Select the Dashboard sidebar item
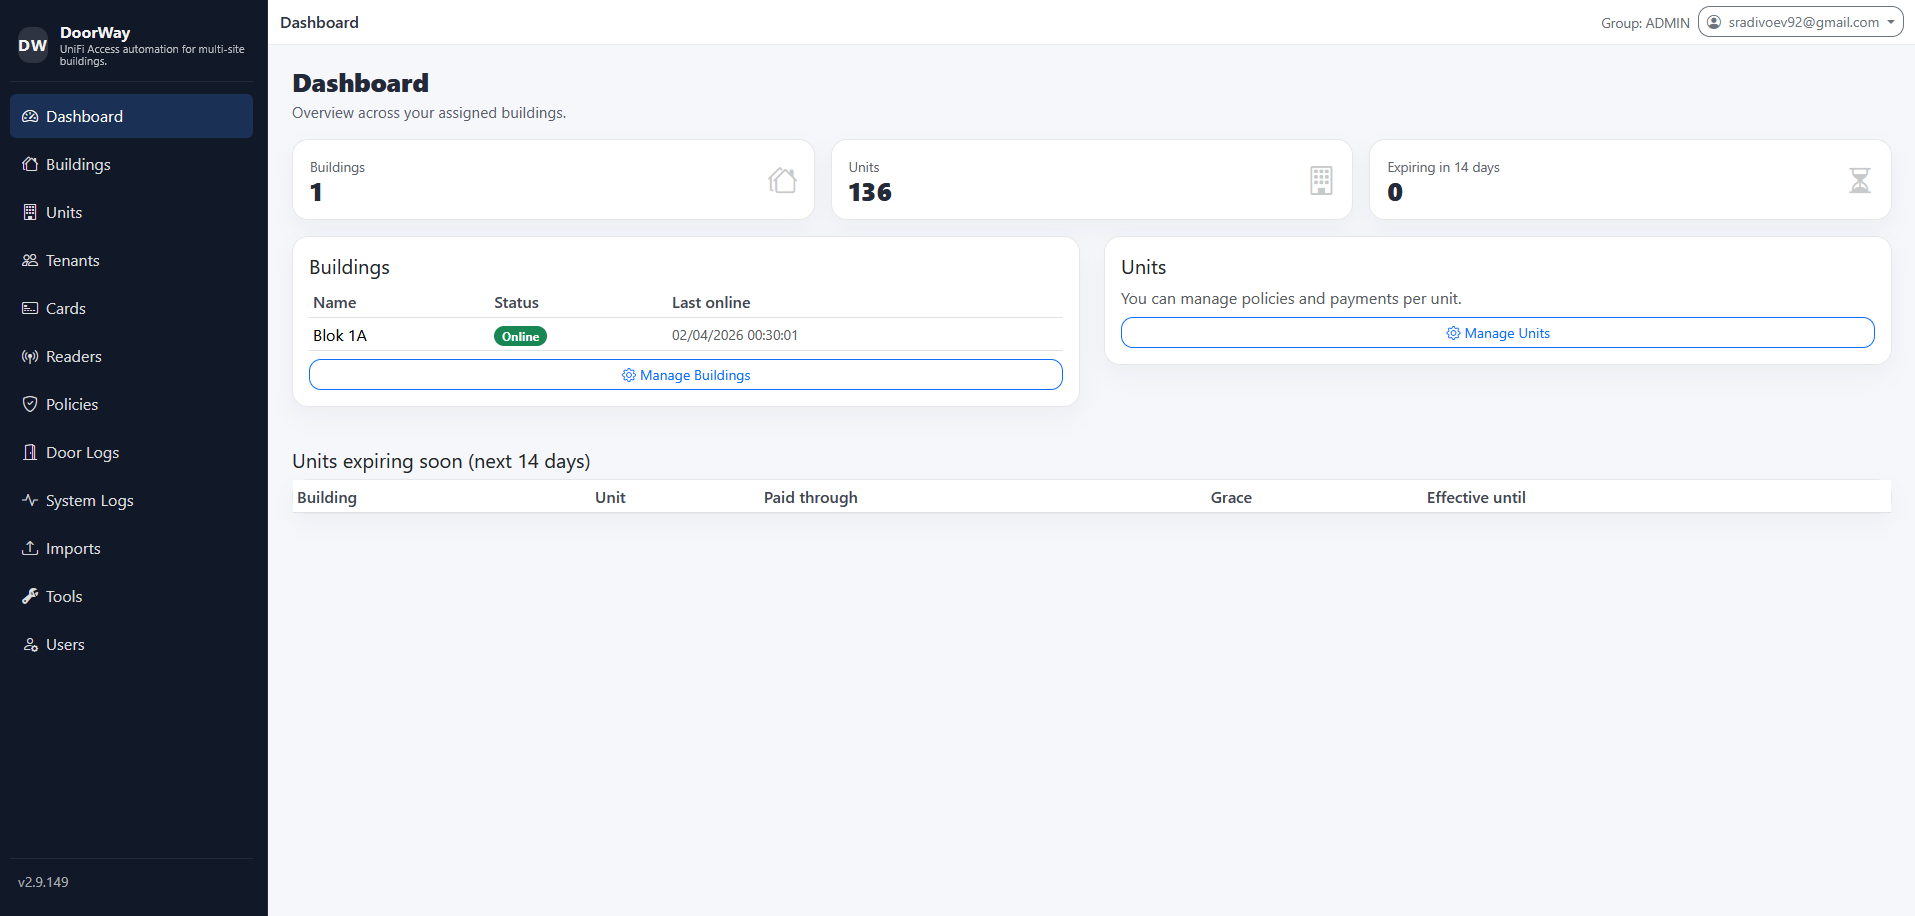 click(84, 117)
